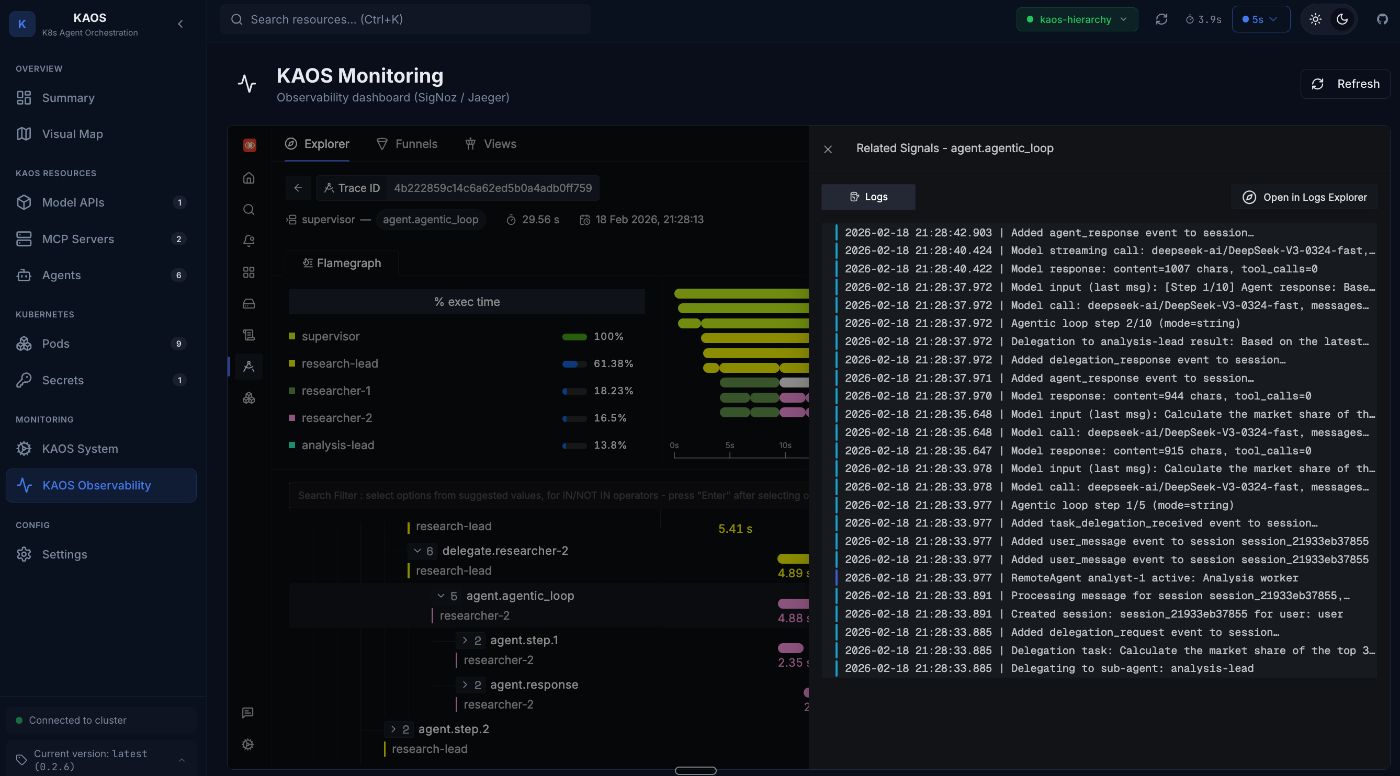Open the GitHub icon in top bar
Image resolution: width=1400 pixels, height=776 pixels.
tap(1382, 19)
